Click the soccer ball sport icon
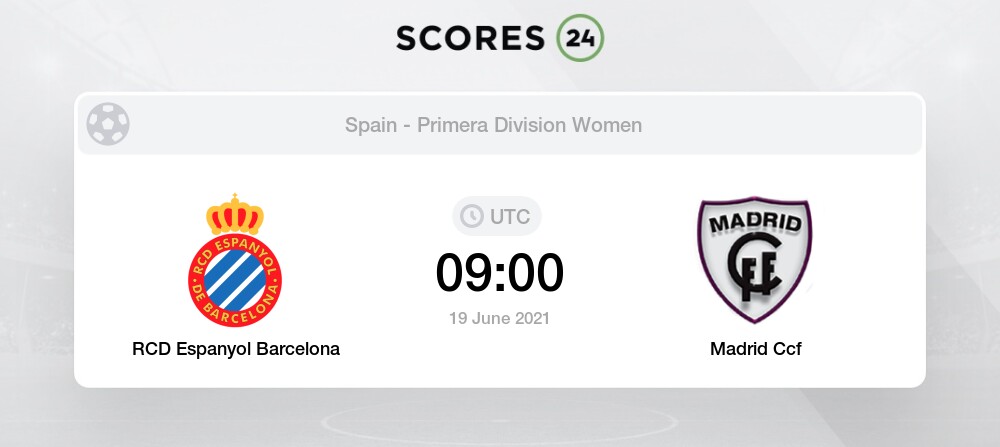This screenshot has width=1000, height=447. tap(108, 124)
